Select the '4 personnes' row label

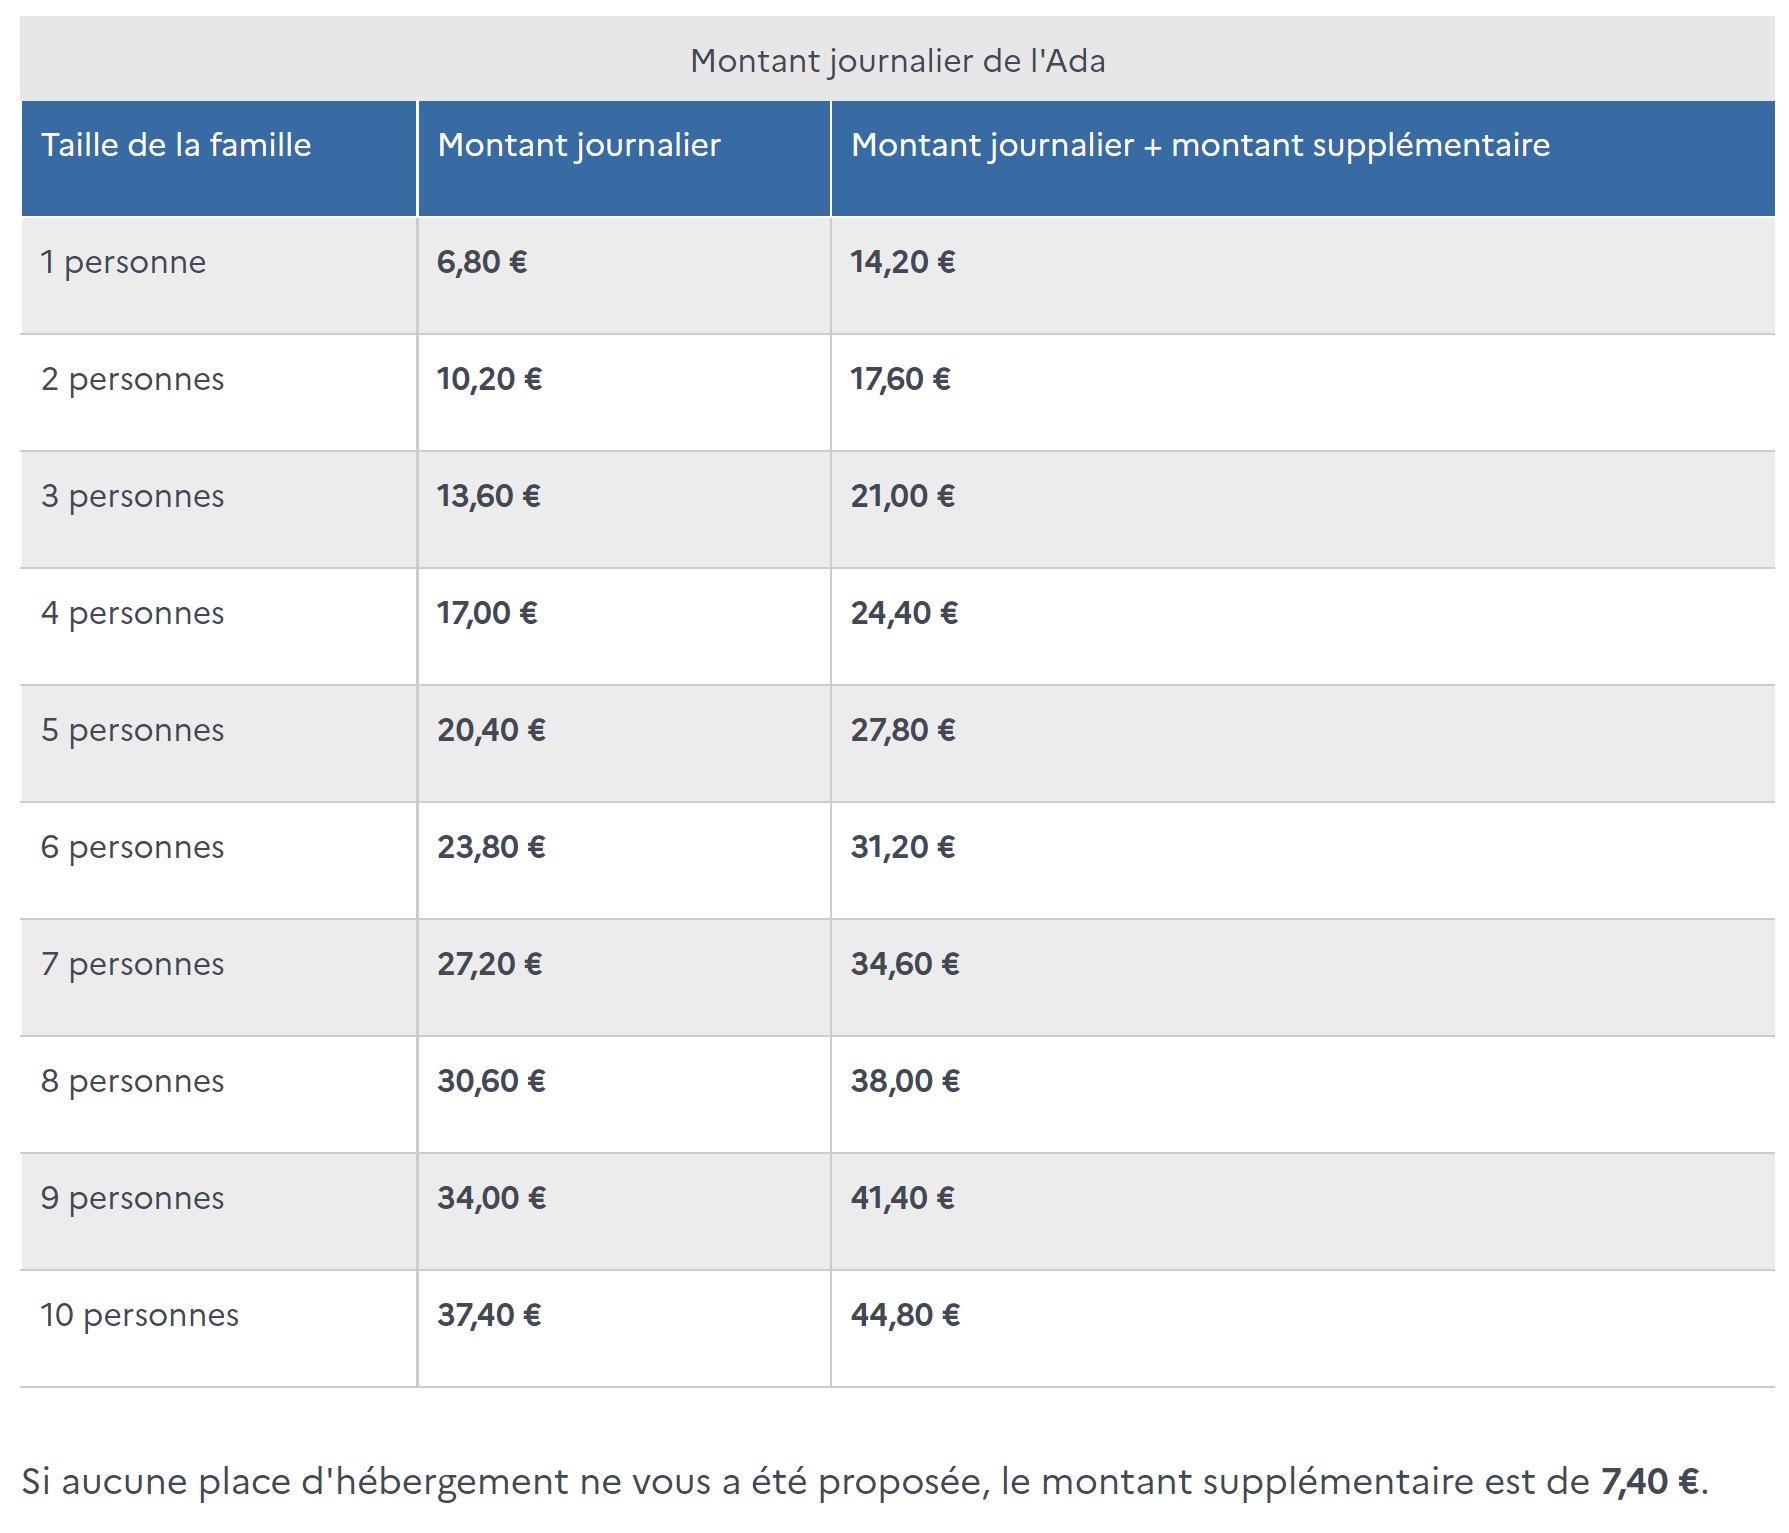(132, 613)
